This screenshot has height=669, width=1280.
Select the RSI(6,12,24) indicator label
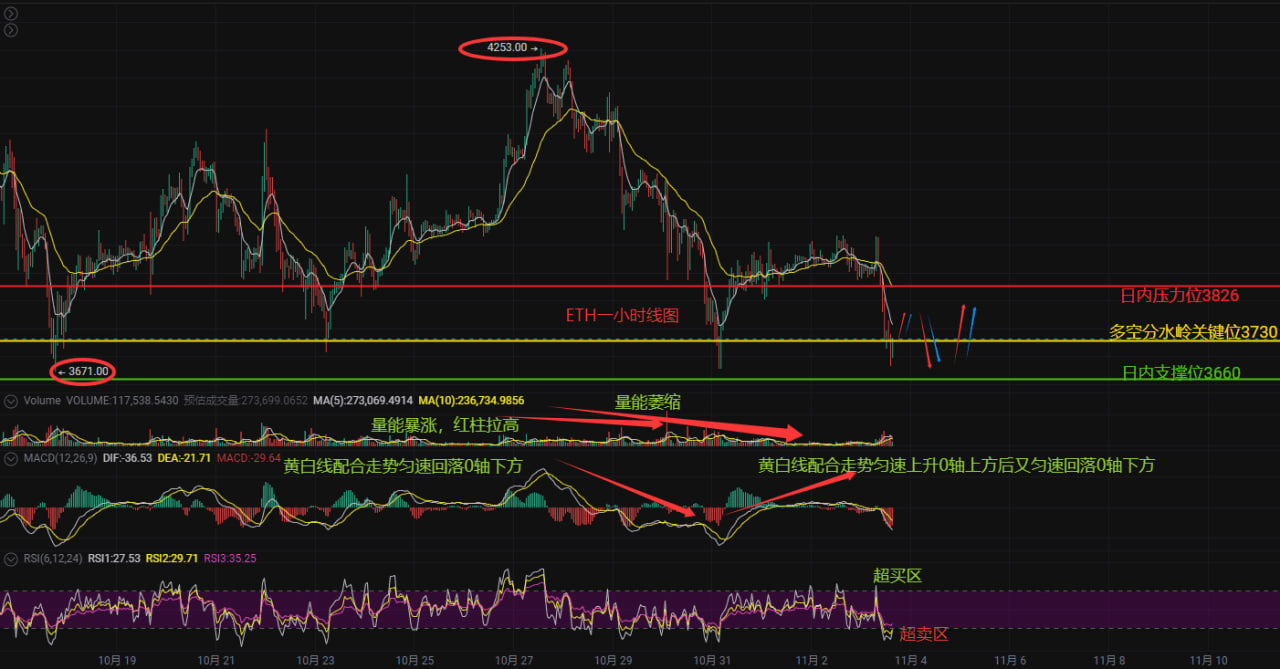(53, 558)
